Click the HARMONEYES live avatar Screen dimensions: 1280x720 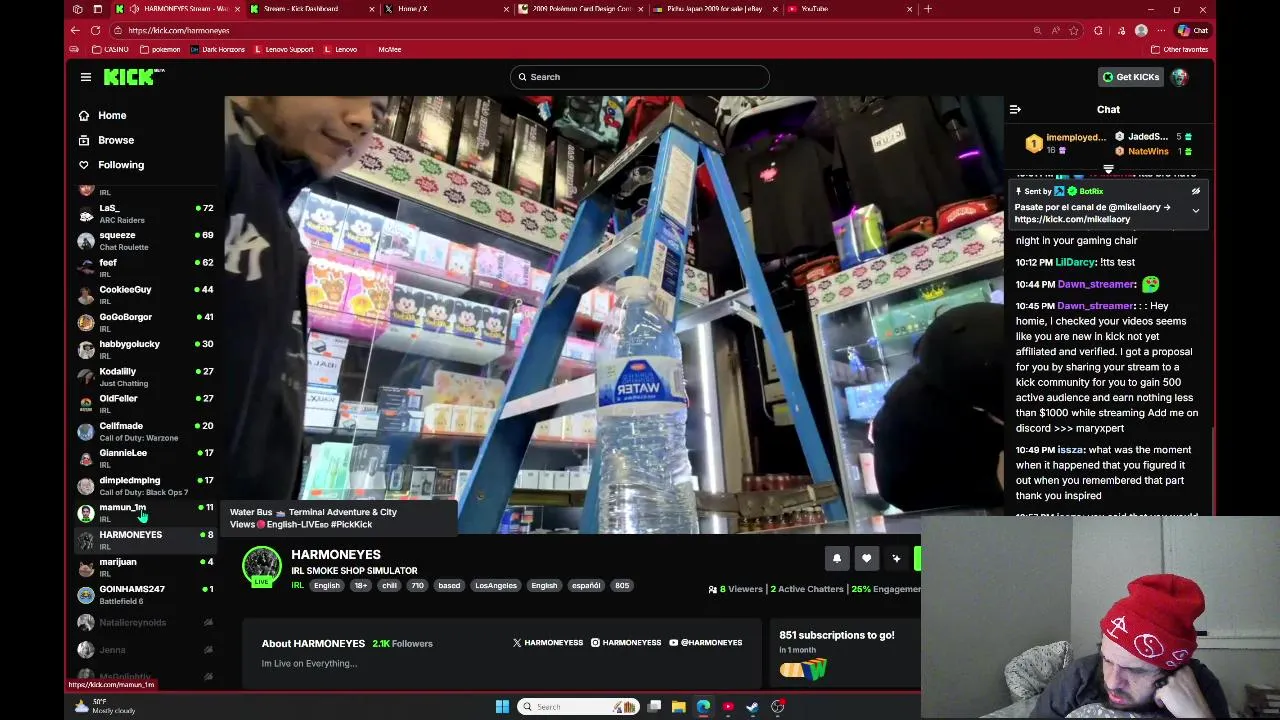(x=262, y=566)
